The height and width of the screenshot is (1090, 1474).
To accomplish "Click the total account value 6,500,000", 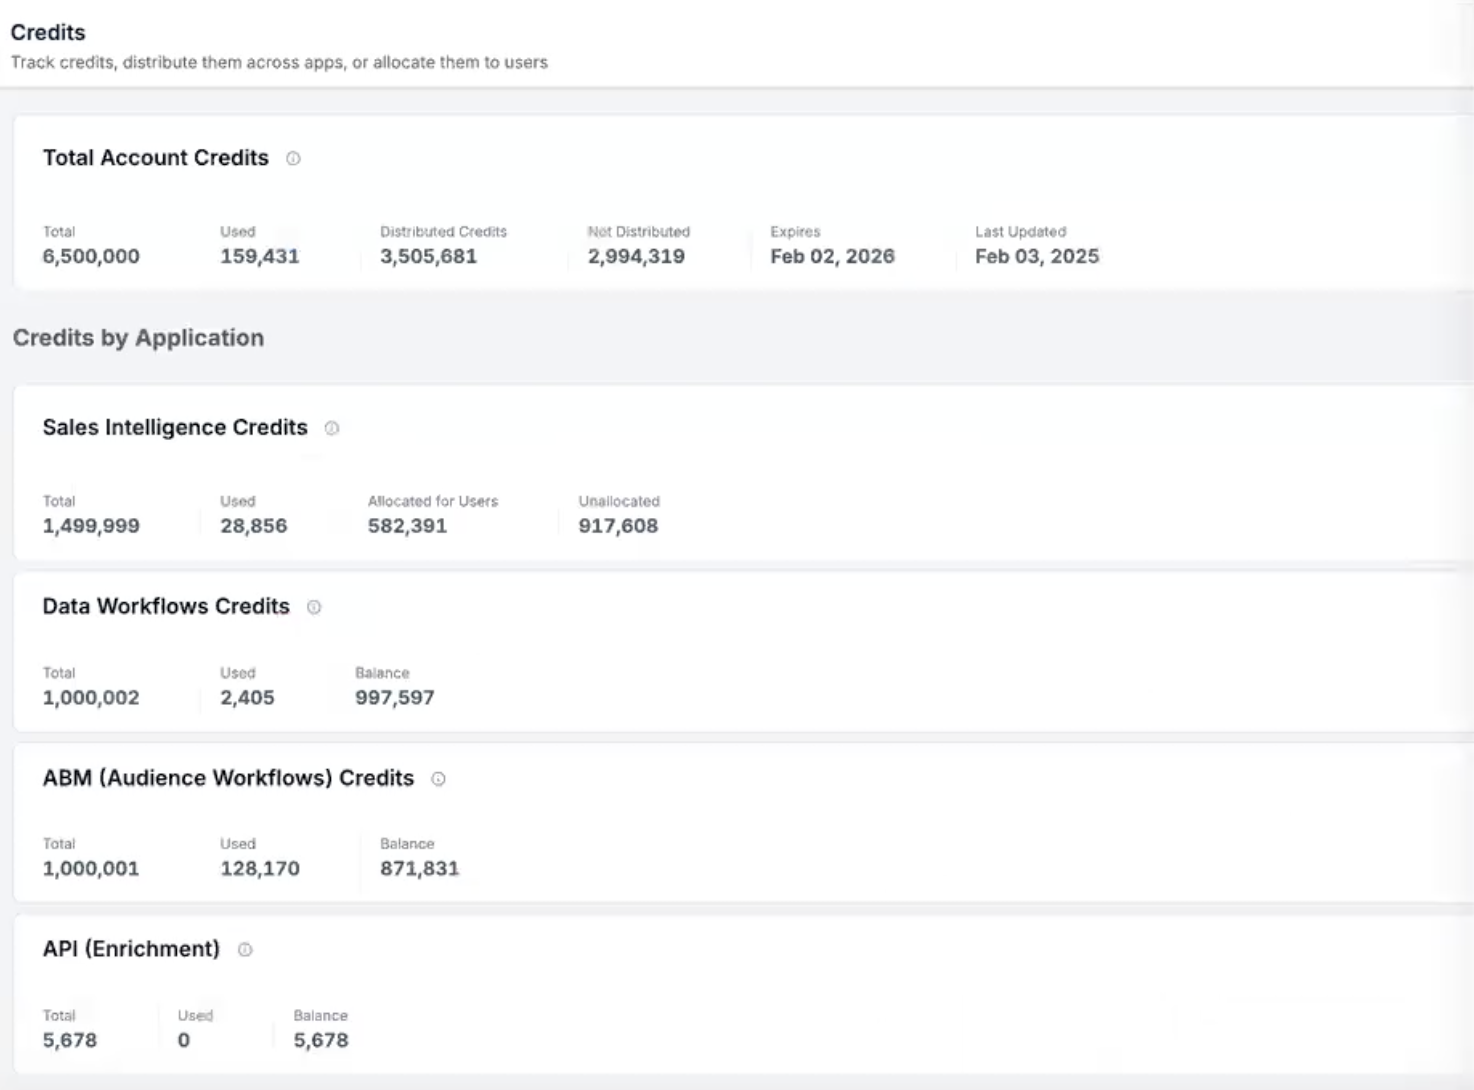I will tap(91, 256).
